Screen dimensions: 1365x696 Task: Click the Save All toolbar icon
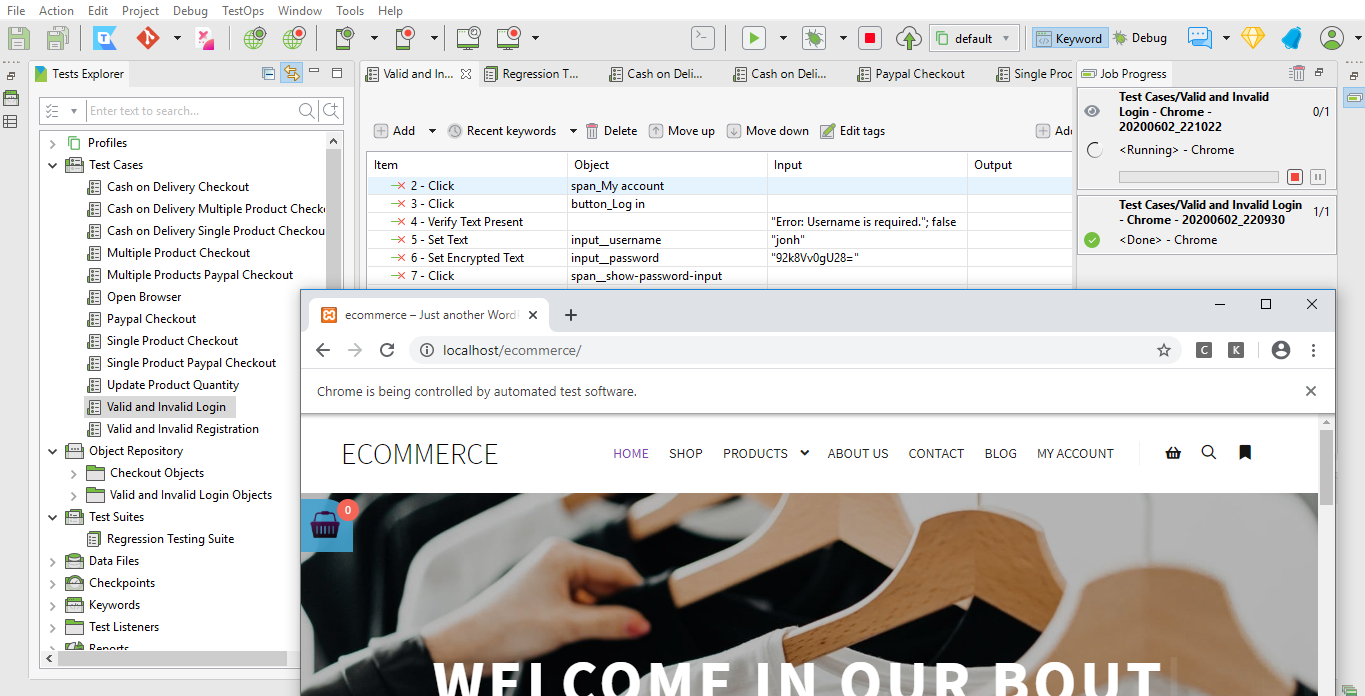57,38
